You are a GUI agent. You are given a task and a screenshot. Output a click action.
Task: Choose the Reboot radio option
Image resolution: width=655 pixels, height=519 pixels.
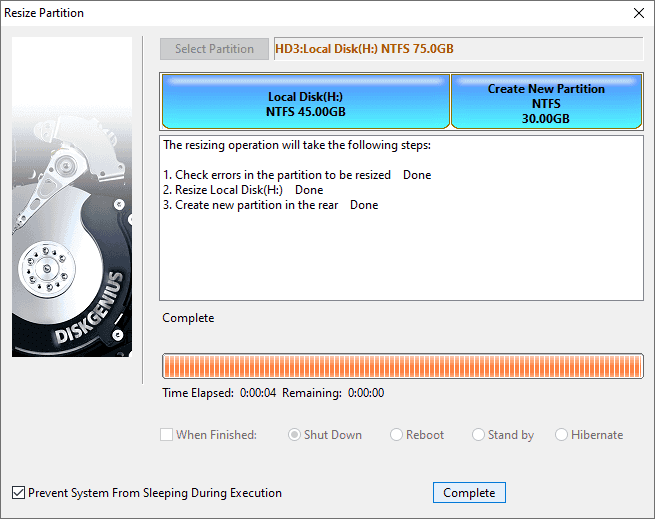click(397, 435)
